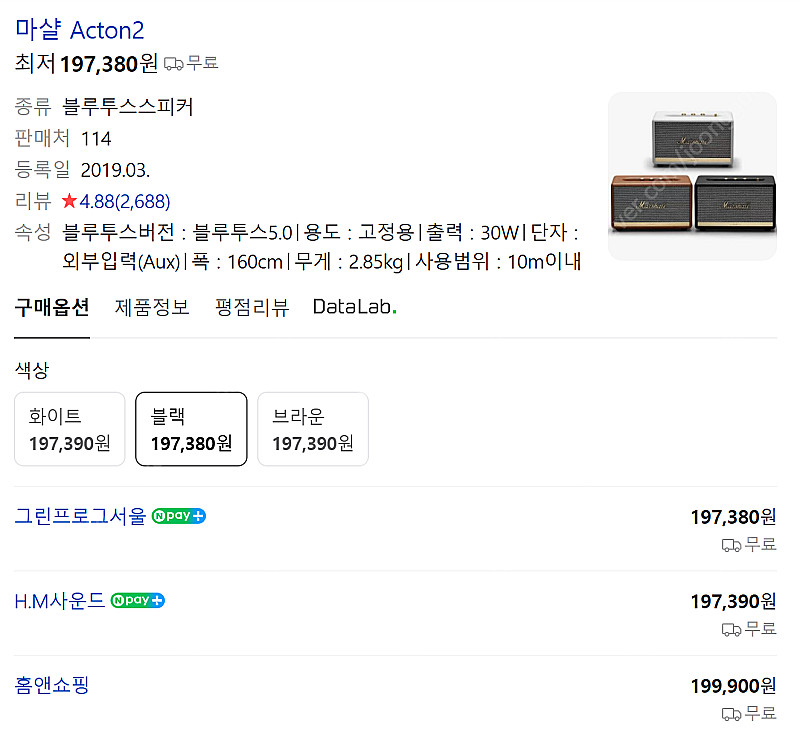This screenshot has height=735, width=800.
Task: Open the 평점리뷰 tab
Action: 252,307
